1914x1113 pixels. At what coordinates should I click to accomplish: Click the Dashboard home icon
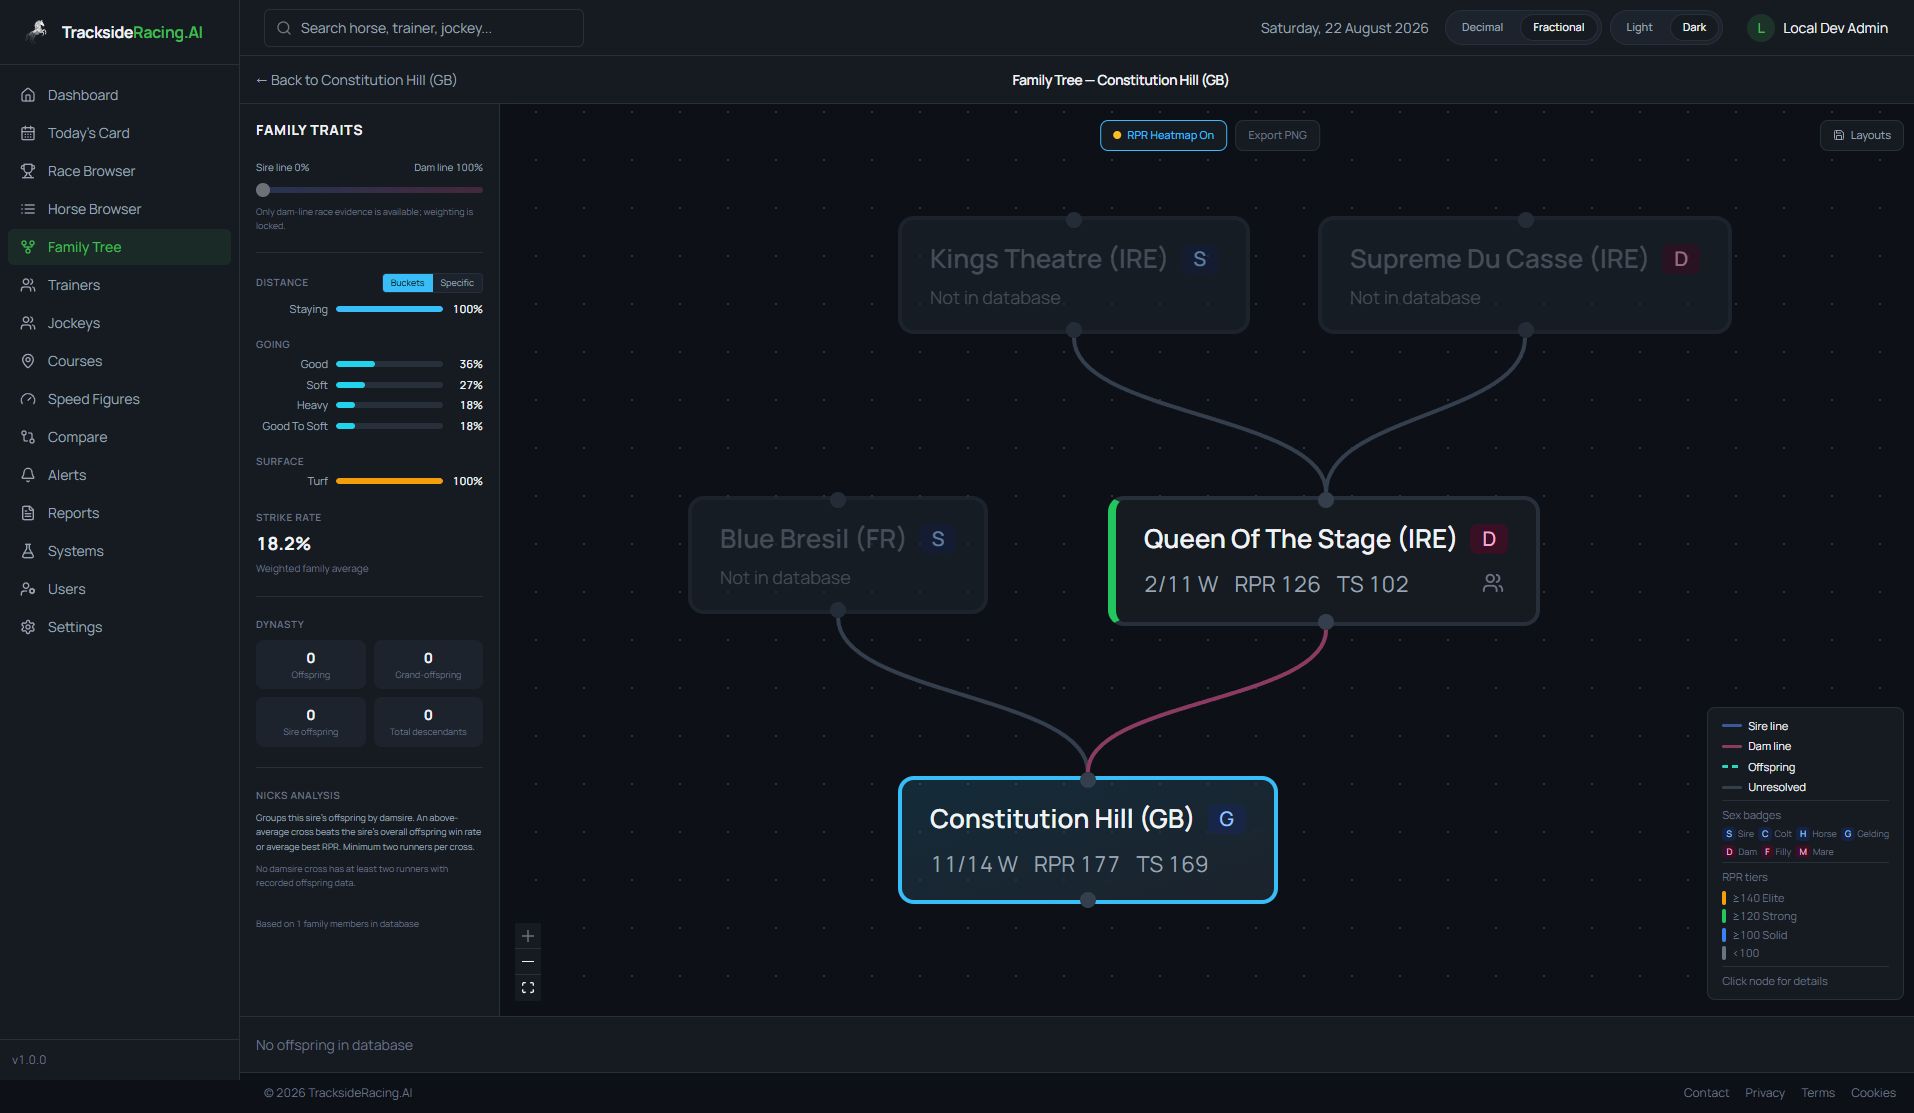pos(28,95)
